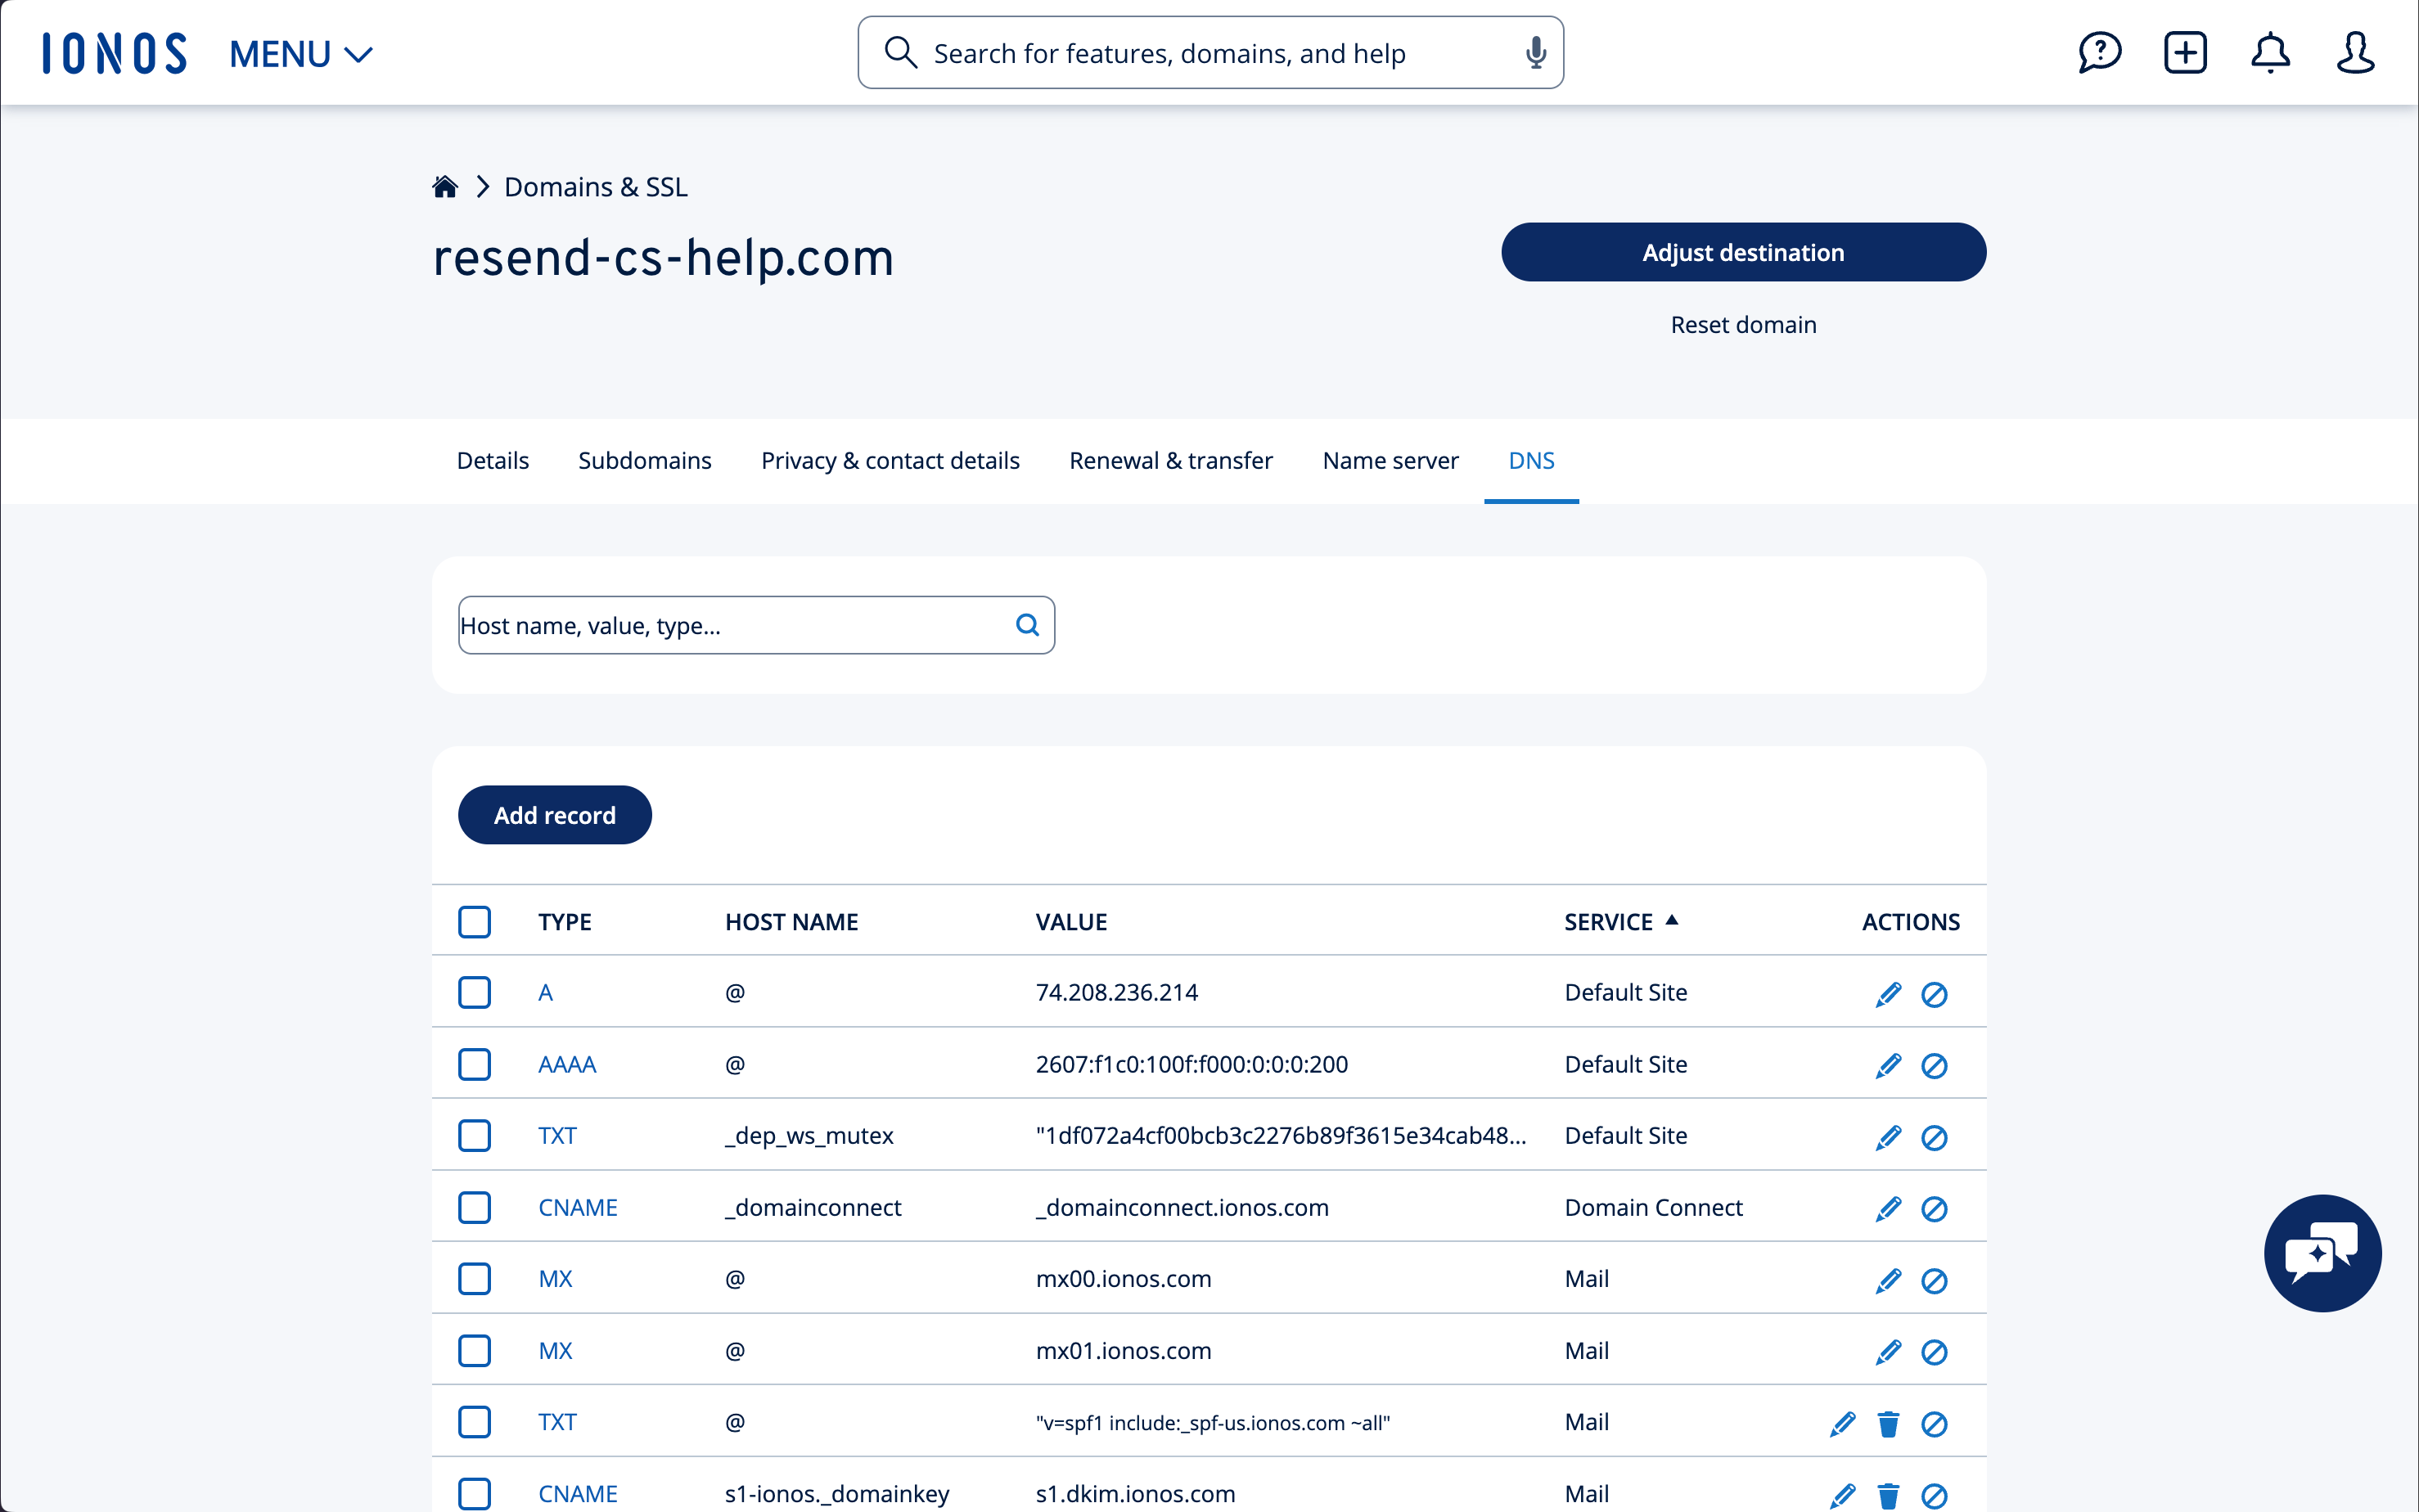Check the AAAA record row checkbox
The height and width of the screenshot is (1512, 2419).
(474, 1064)
